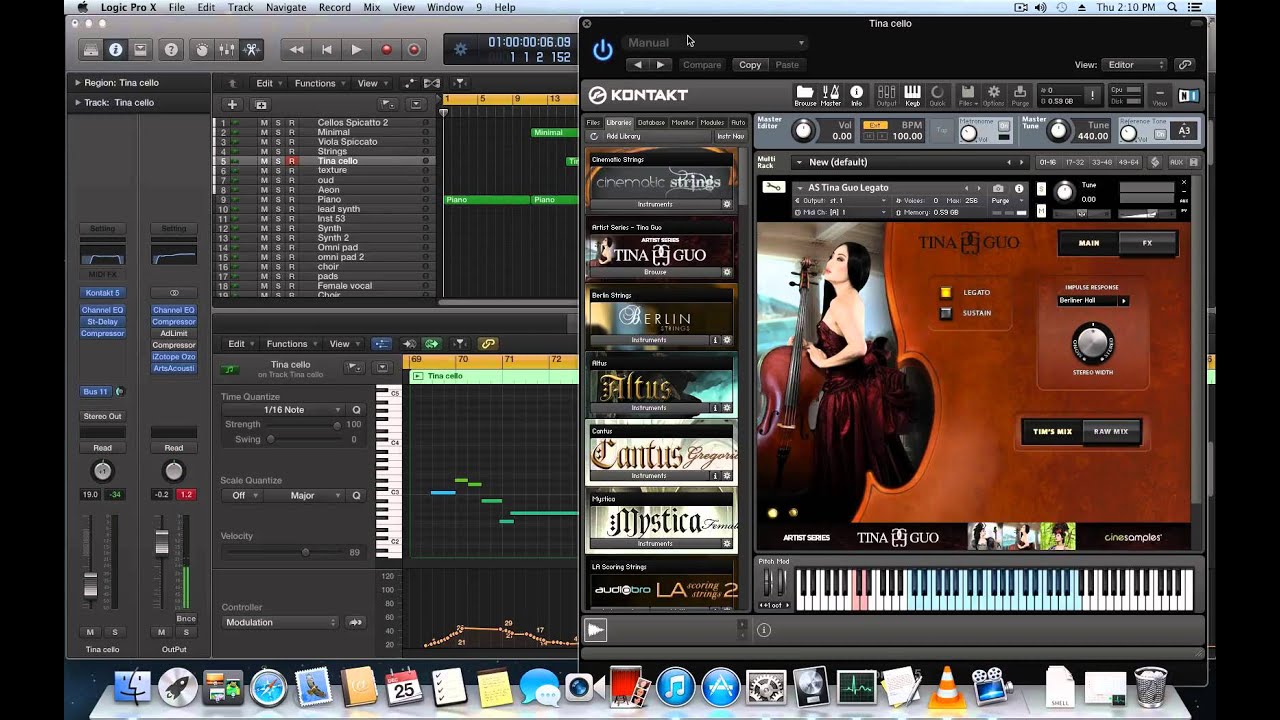Open the Manual preset dropdown

714,43
